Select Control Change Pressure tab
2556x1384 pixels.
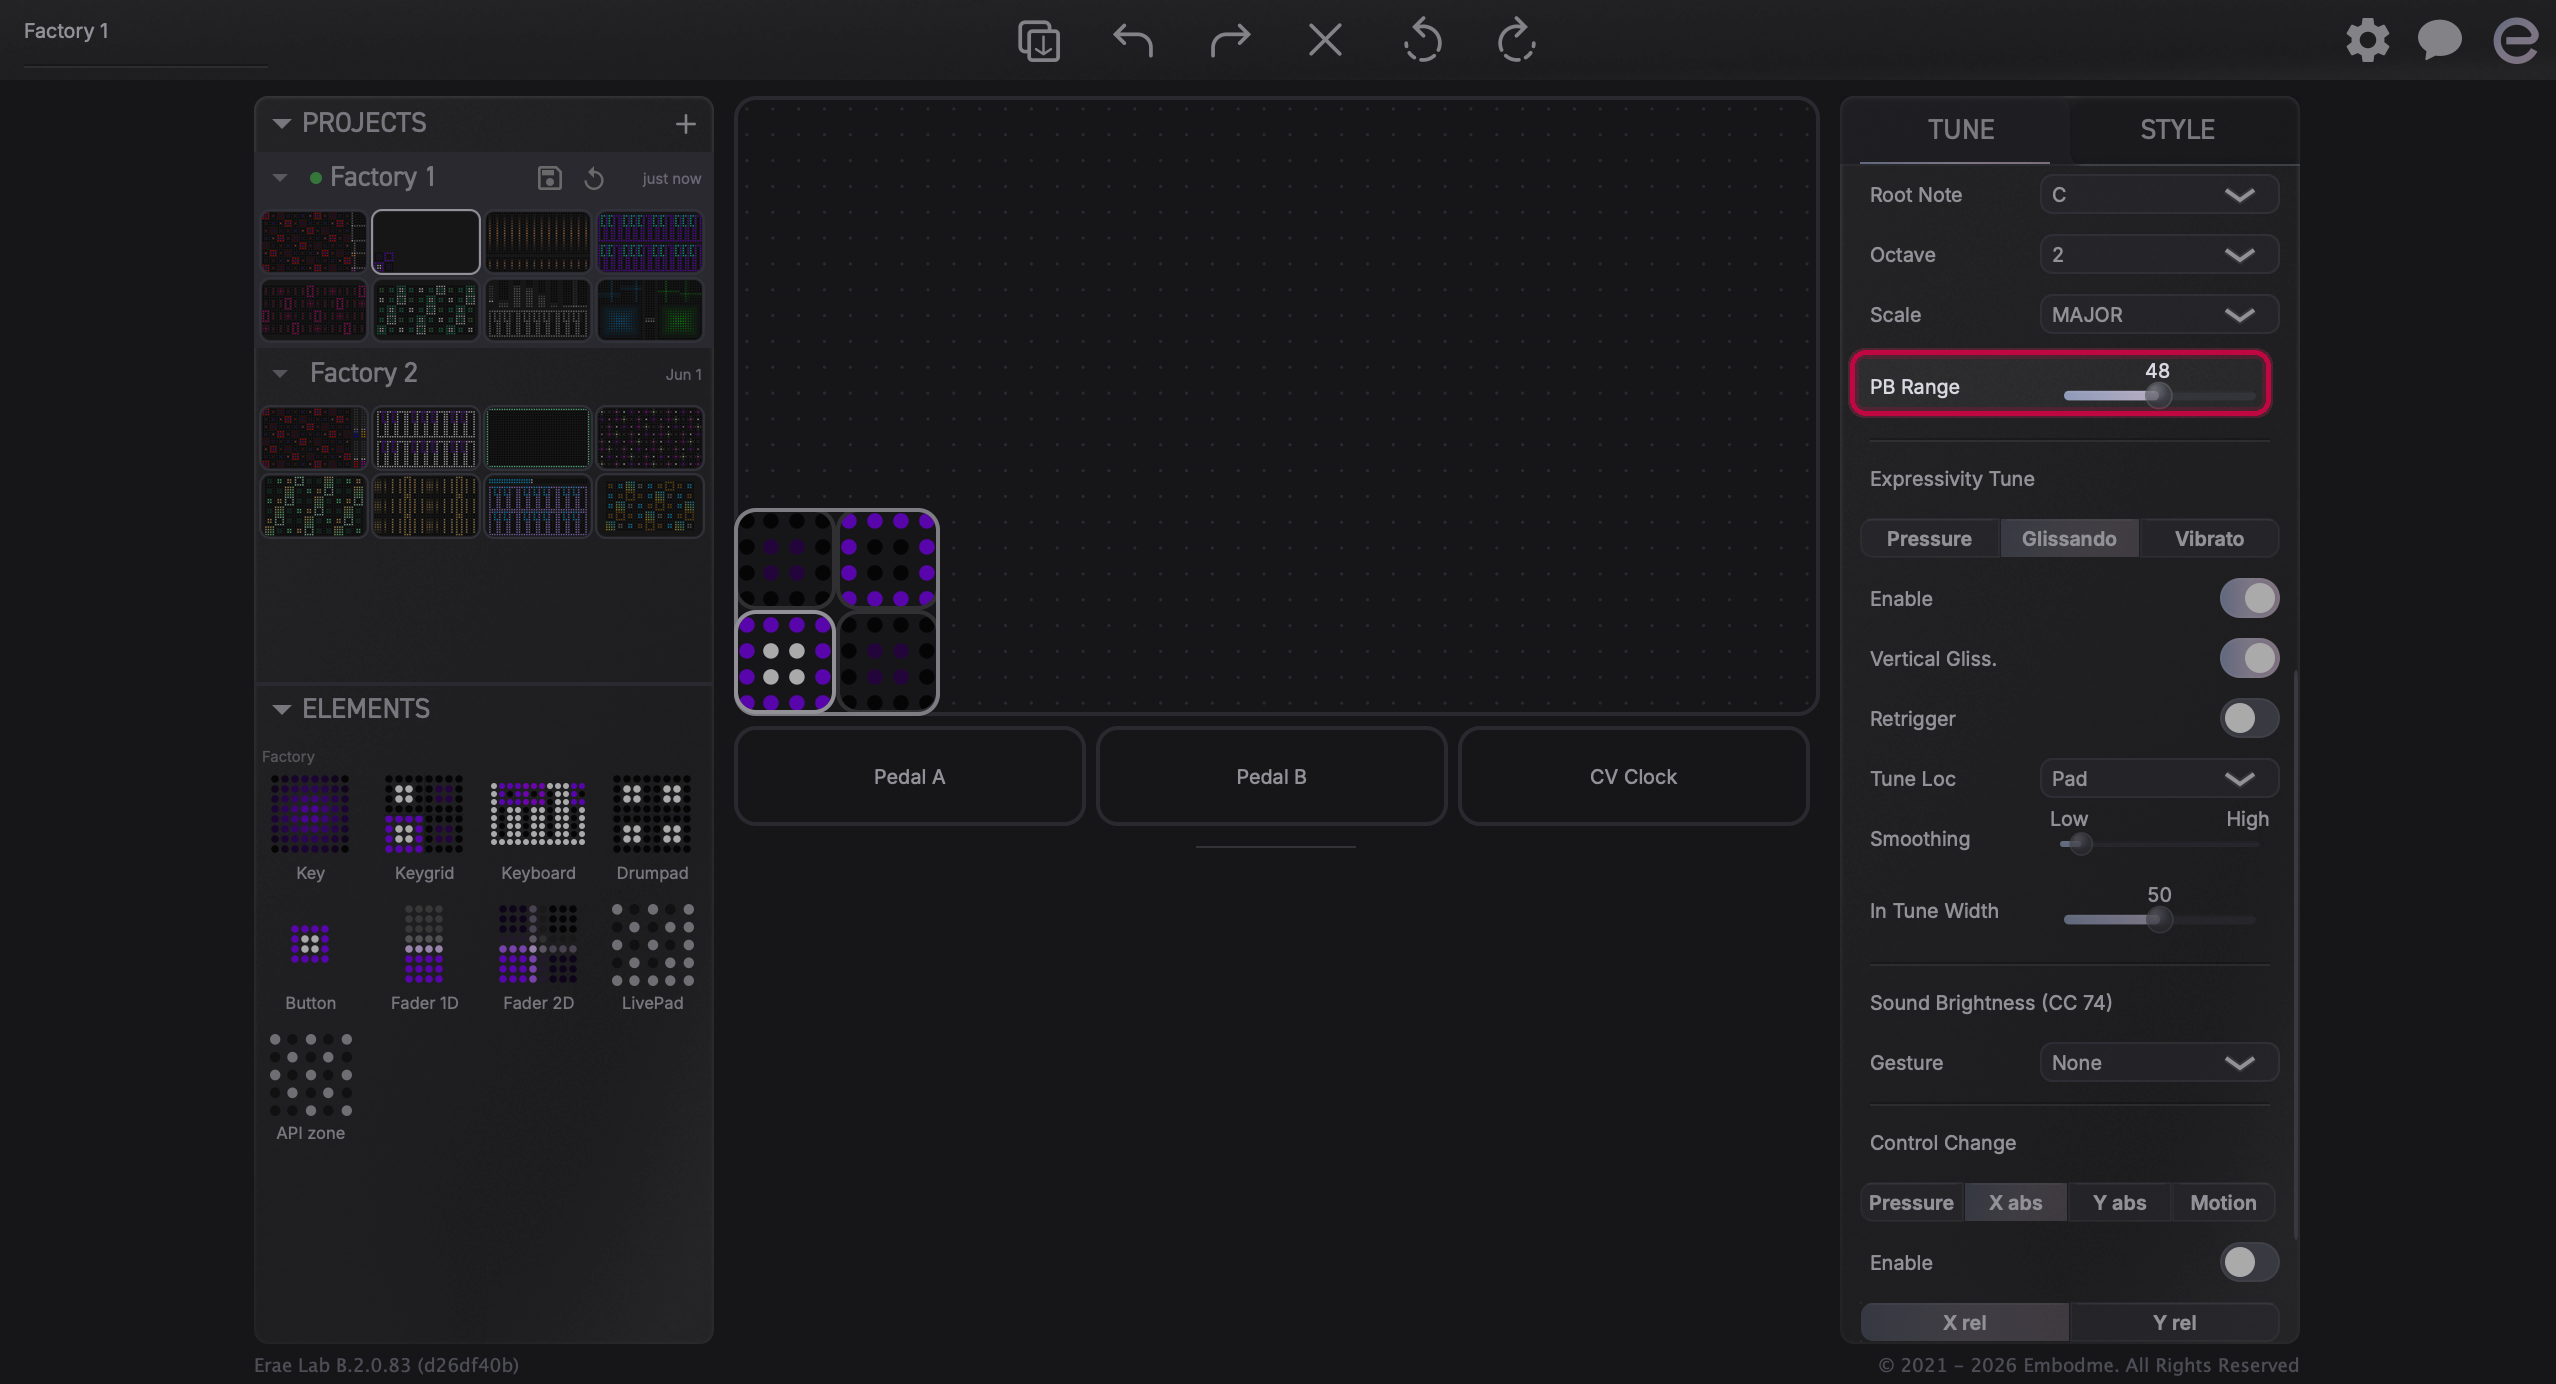point(1911,1202)
